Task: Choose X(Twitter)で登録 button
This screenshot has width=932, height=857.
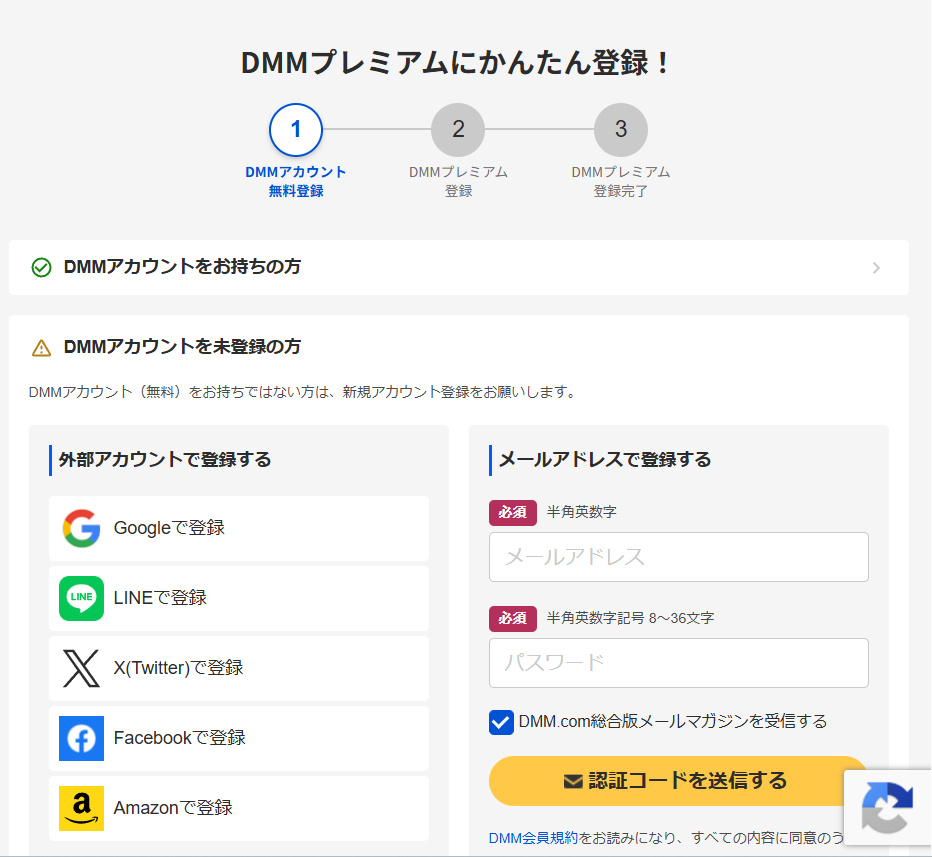Action: tap(239, 669)
